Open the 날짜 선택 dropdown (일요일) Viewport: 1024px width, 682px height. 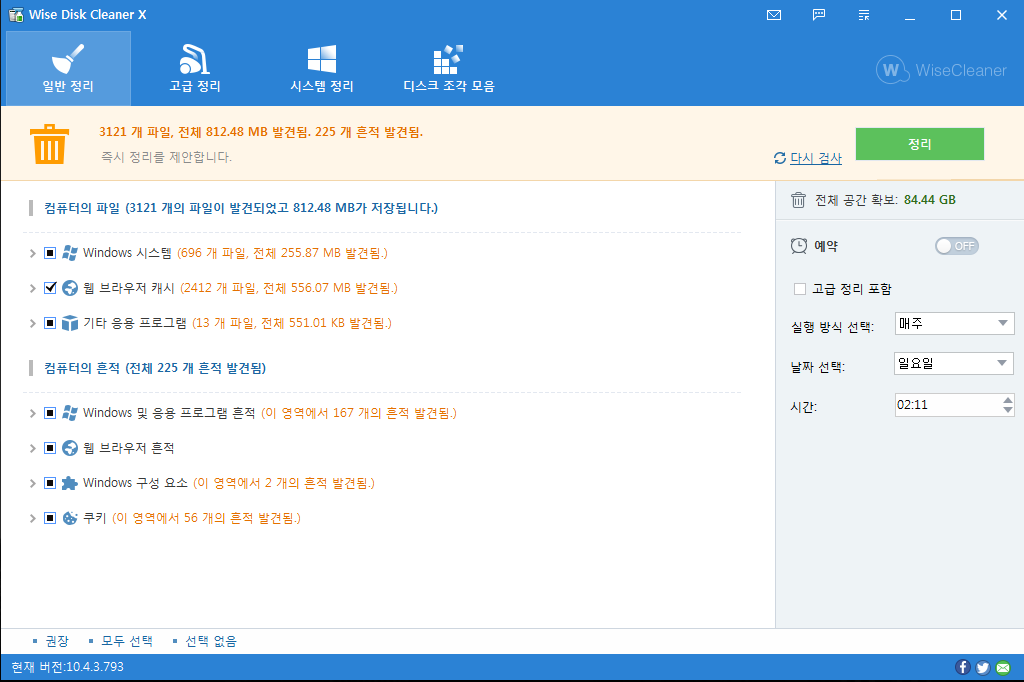(953, 363)
